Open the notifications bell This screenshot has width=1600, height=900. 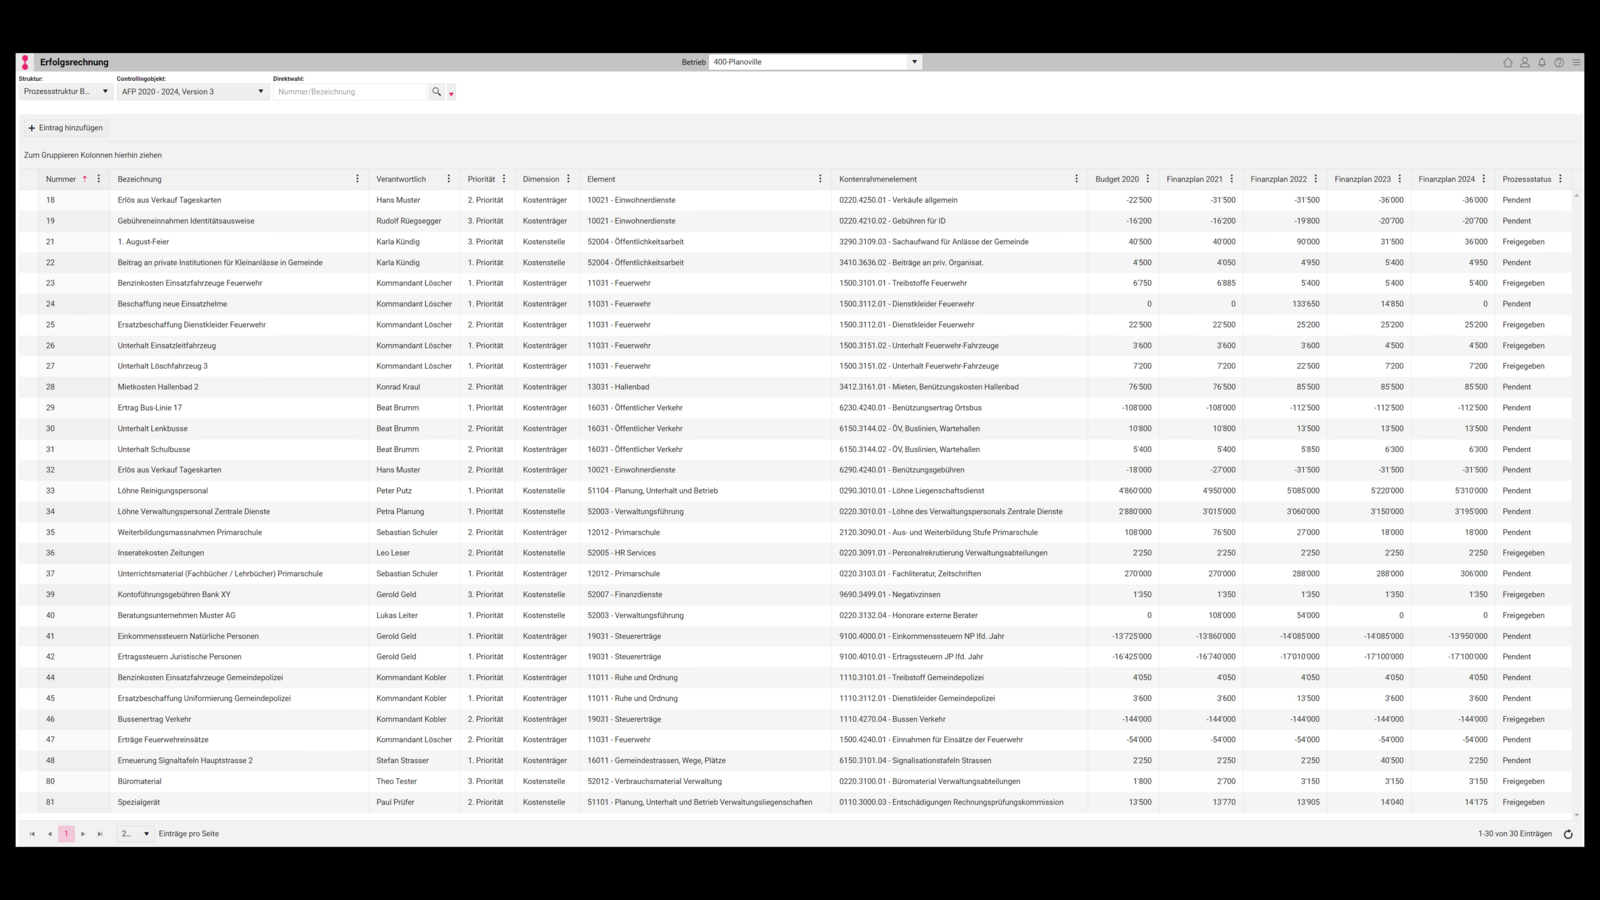pyautogui.click(x=1542, y=62)
